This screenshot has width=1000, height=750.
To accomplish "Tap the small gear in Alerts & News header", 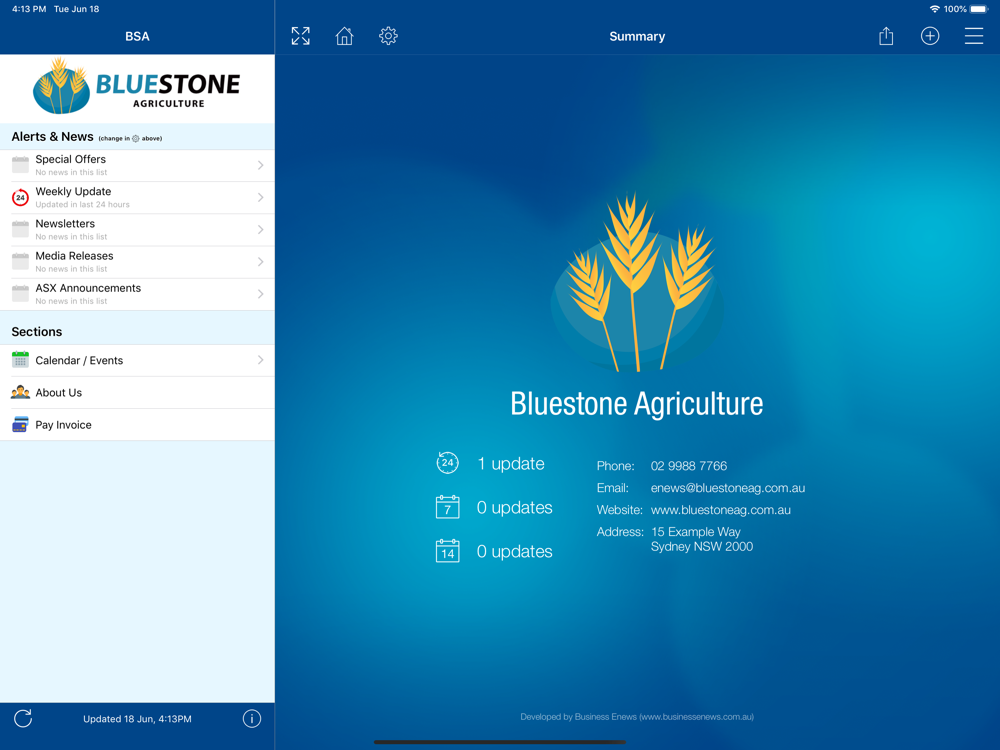I will (x=135, y=138).
